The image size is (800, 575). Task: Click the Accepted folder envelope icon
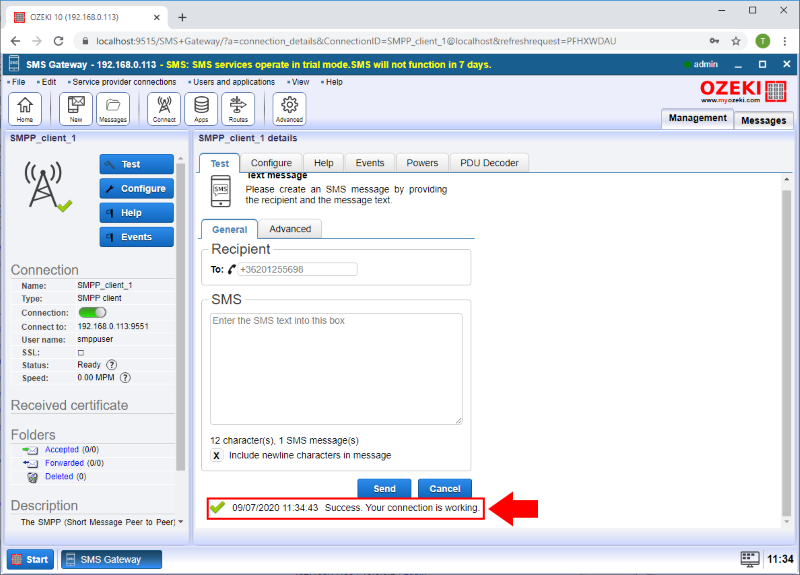[x=30, y=450]
